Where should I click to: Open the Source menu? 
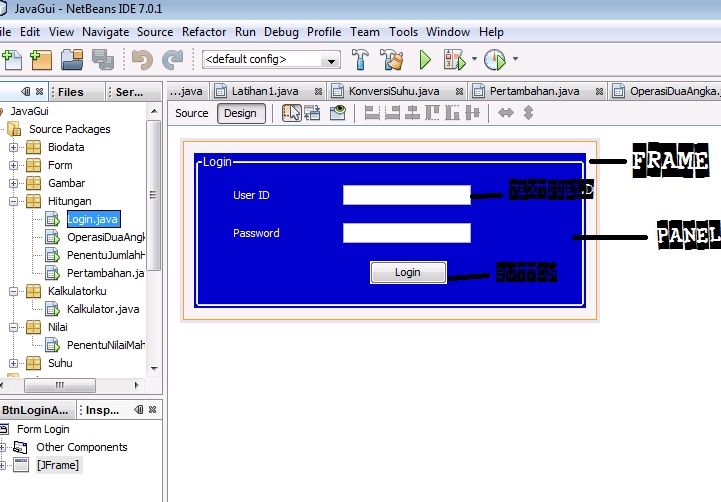155,32
